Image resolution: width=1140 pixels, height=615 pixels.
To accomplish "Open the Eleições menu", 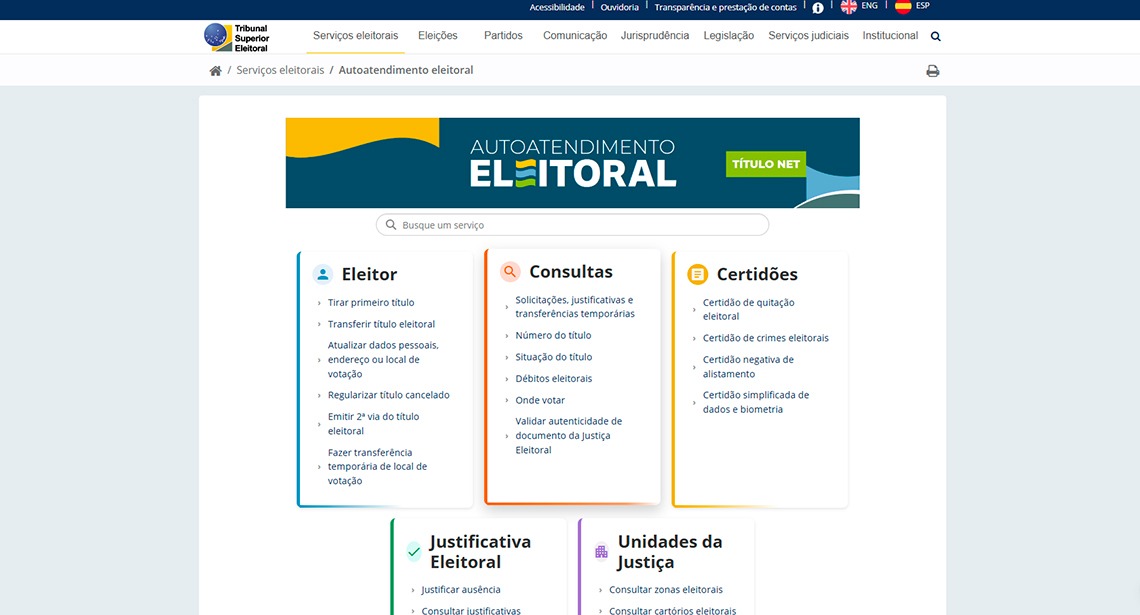I will click(437, 36).
